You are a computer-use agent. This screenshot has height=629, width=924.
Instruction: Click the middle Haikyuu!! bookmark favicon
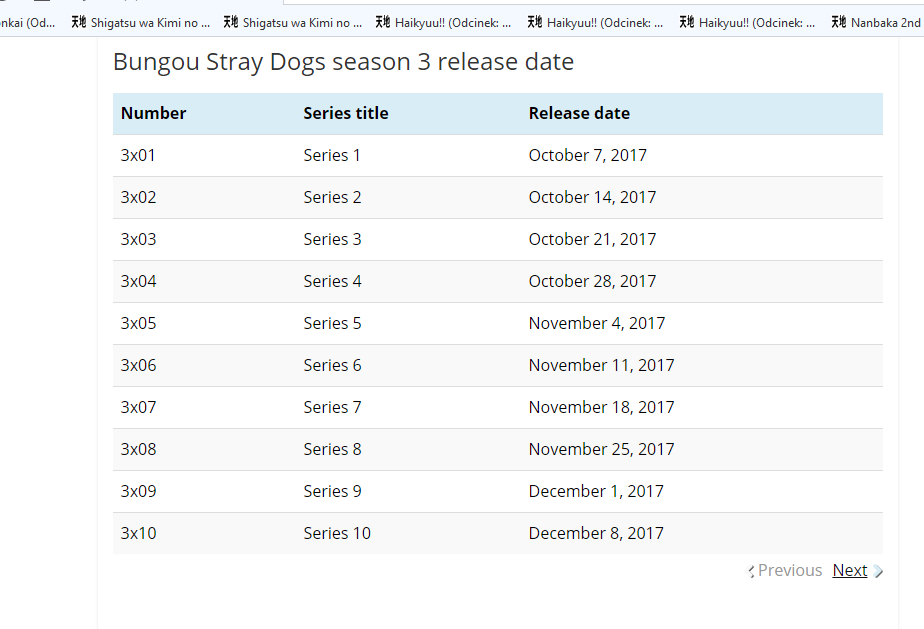pyautogui.click(x=534, y=22)
